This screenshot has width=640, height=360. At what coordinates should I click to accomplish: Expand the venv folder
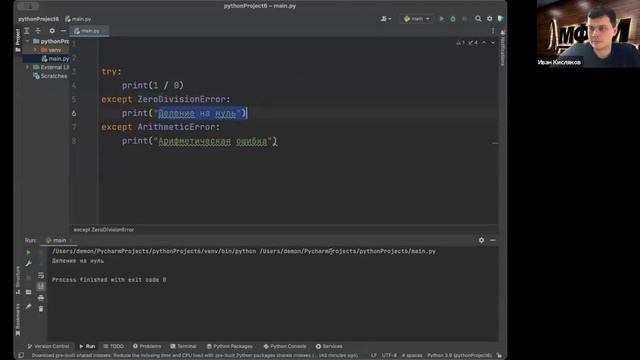click(x=35, y=50)
